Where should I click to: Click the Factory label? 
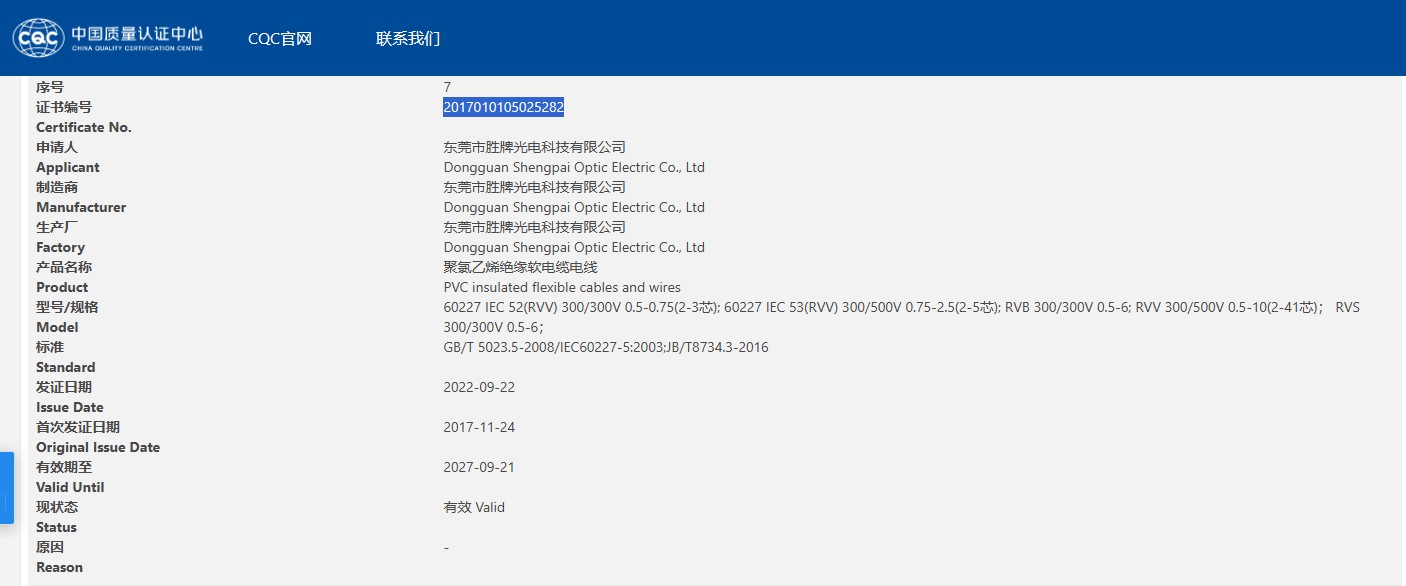point(60,247)
